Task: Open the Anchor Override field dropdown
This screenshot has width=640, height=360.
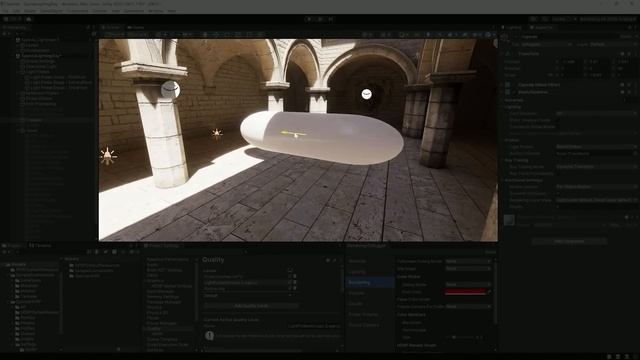Action: point(596,153)
